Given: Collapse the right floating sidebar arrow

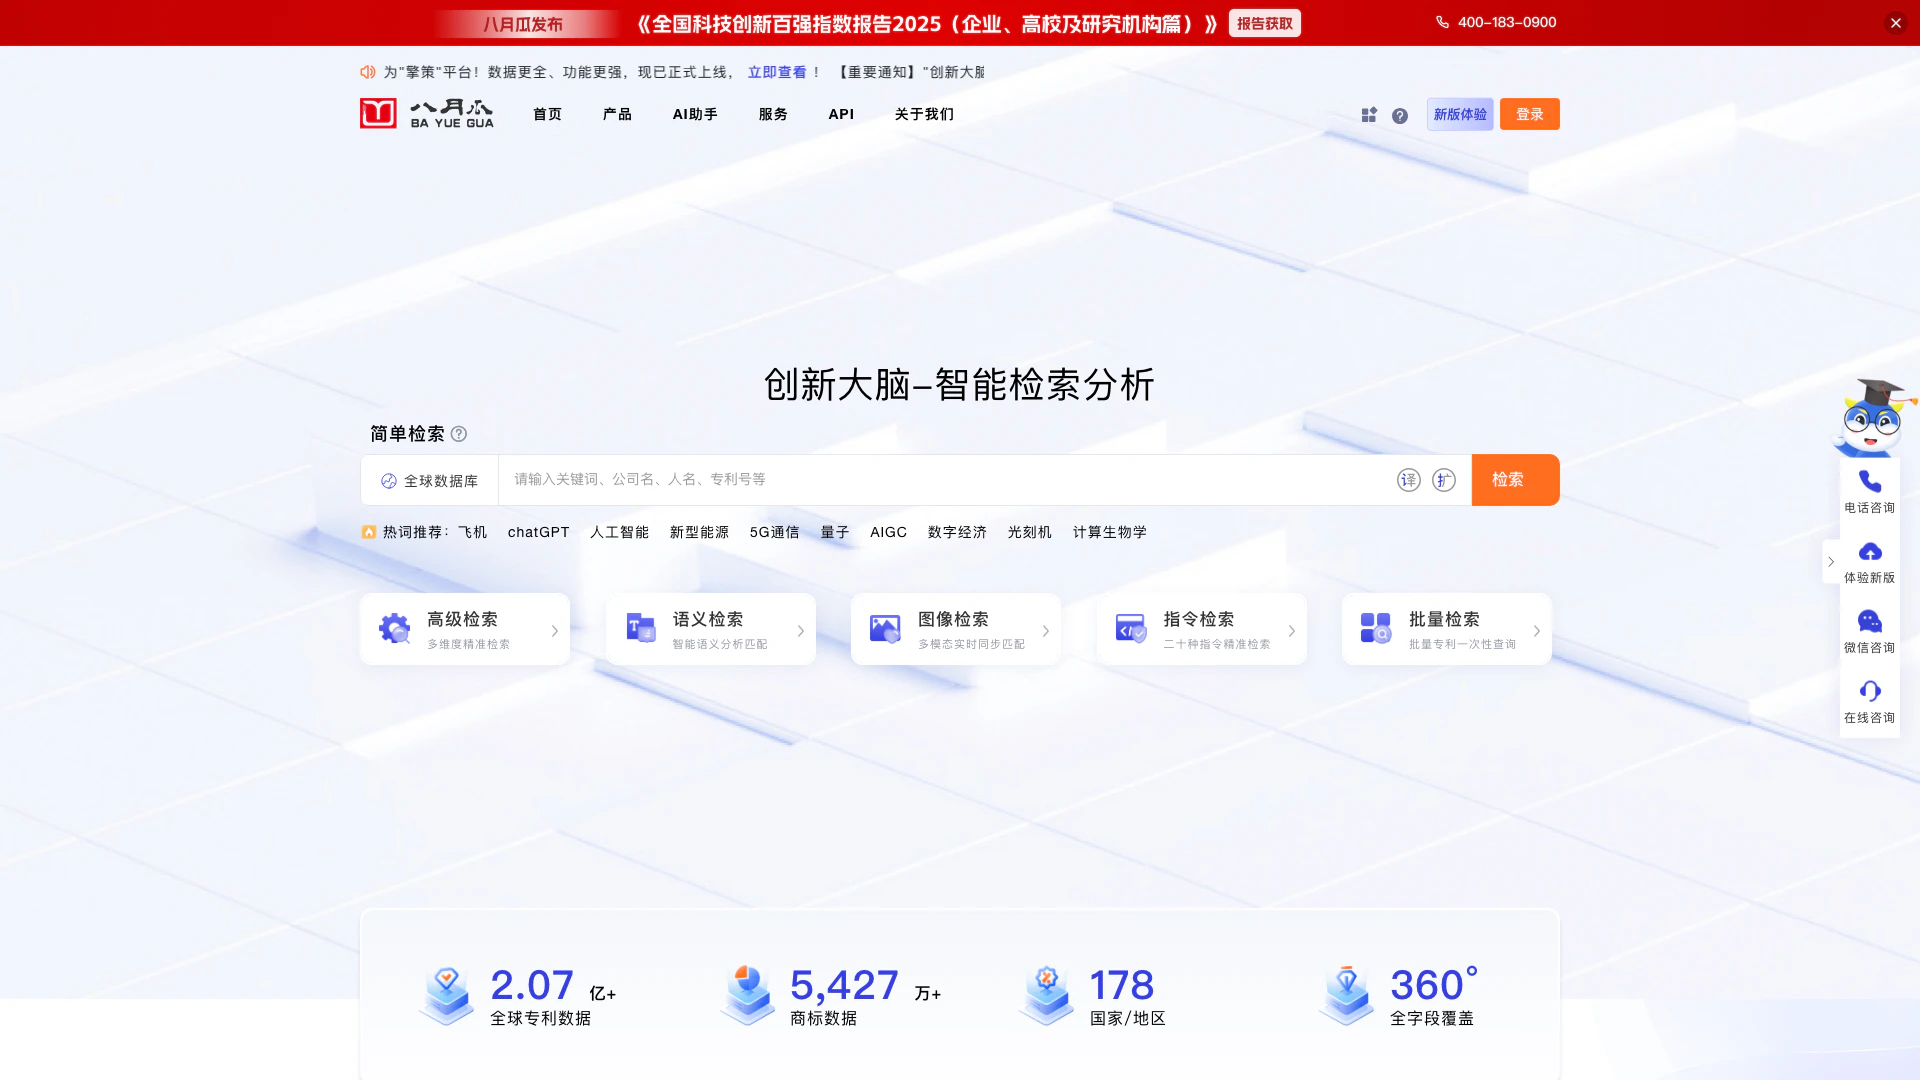Looking at the screenshot, I should pos(1831,562).
